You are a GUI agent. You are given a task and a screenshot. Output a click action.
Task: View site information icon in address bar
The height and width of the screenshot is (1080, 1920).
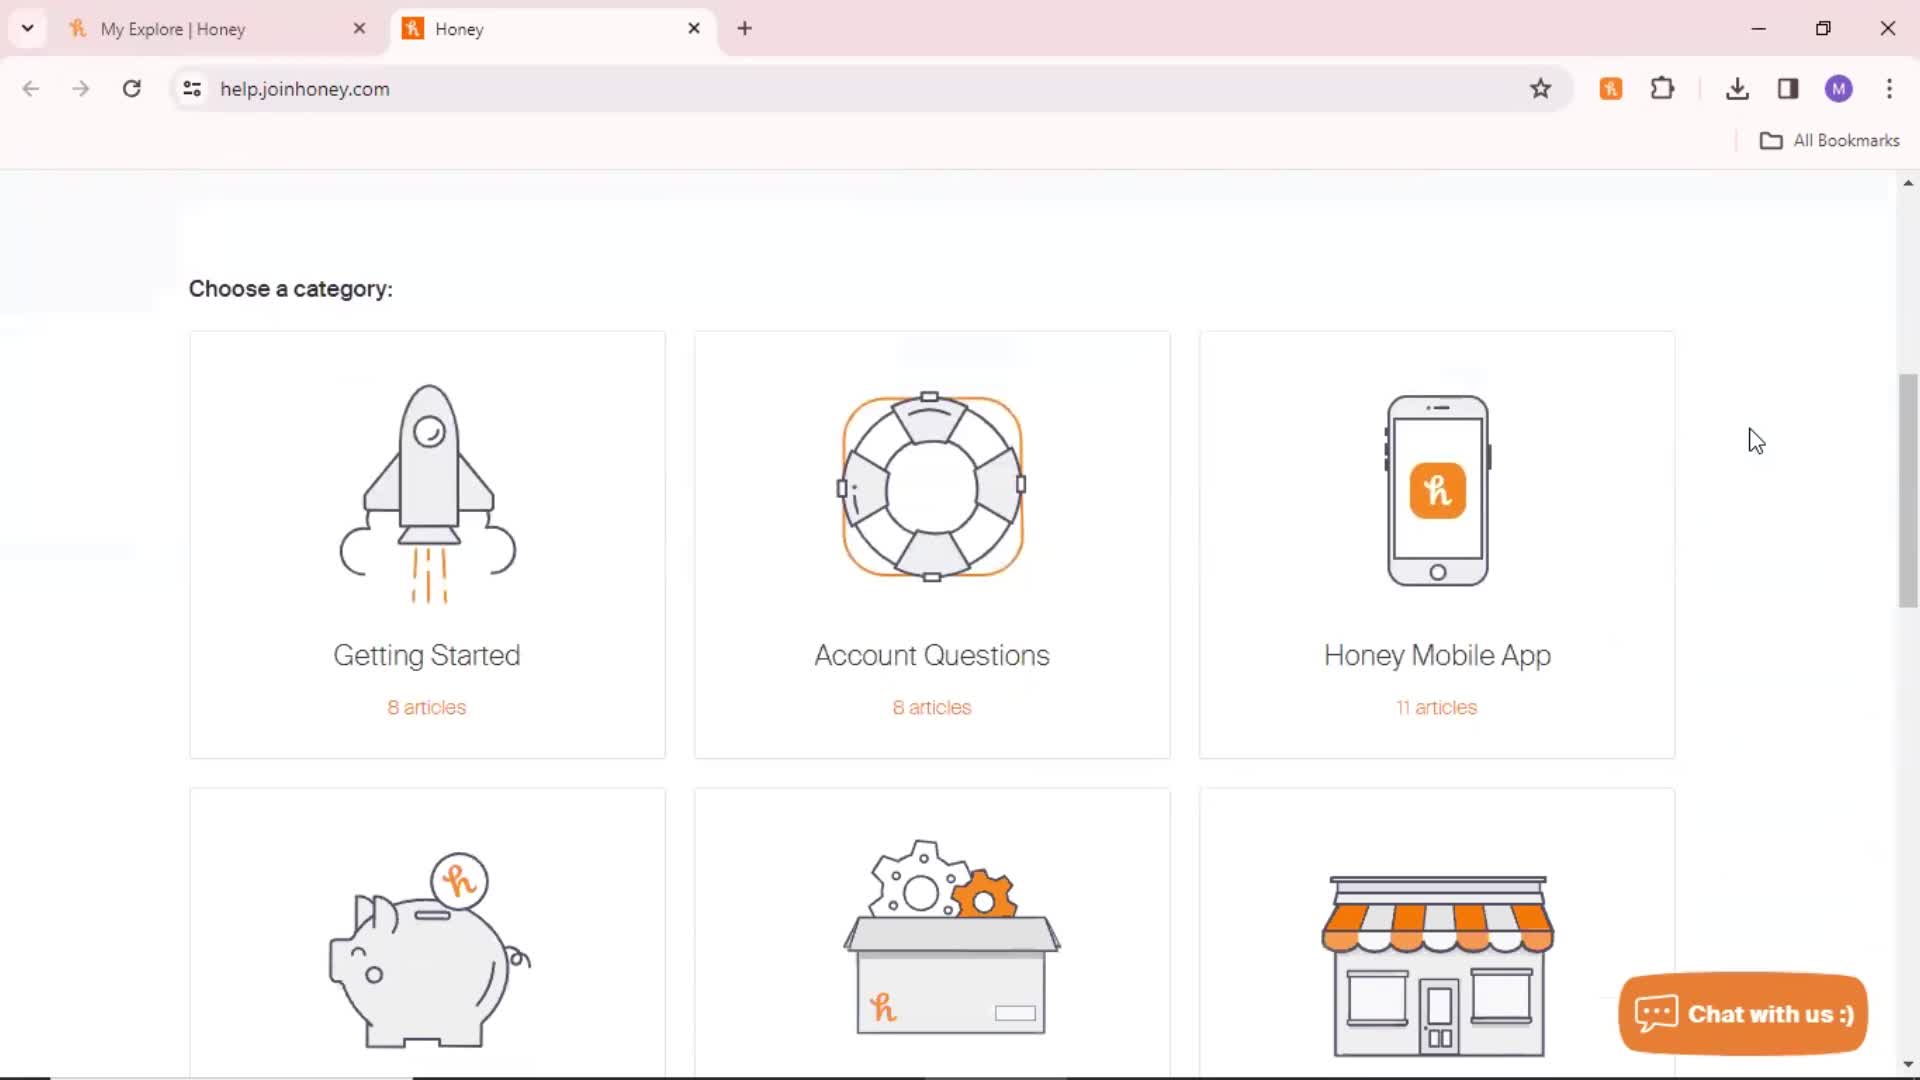[192, 89]
